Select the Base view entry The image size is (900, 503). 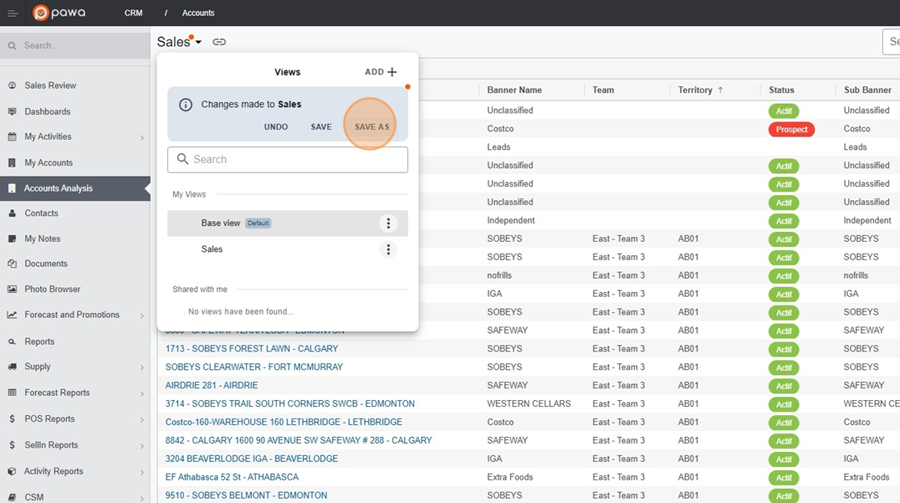tap(288, 223)
